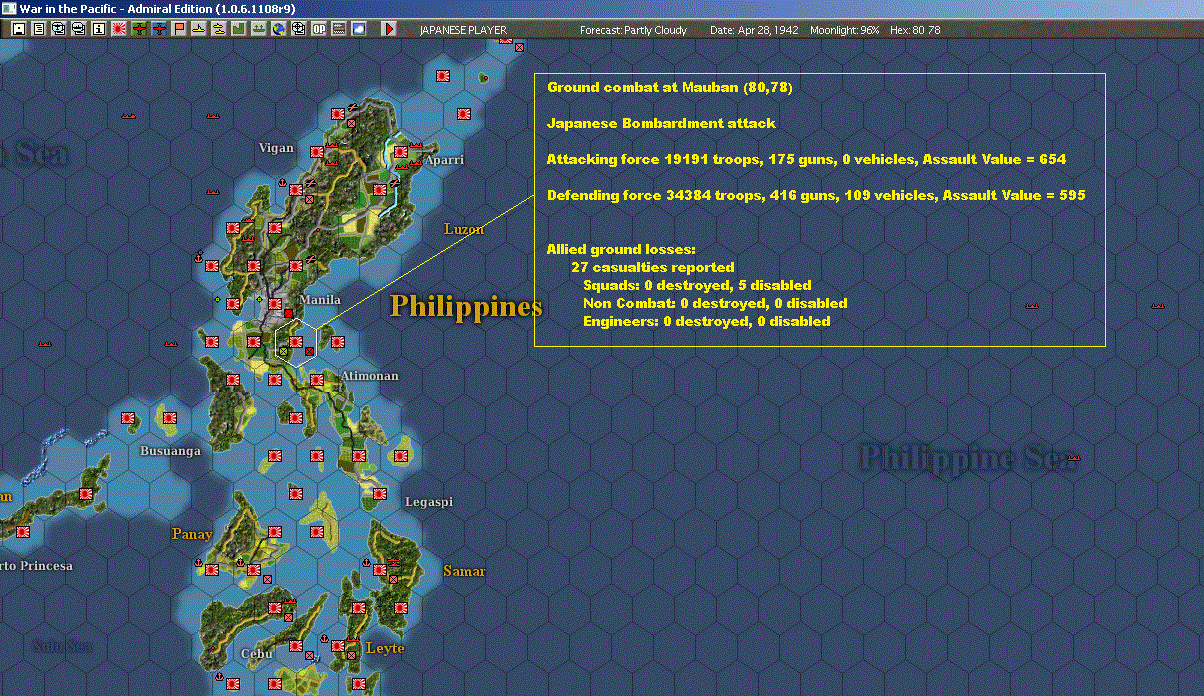
Task: Select red unit marker in Mauban hex
Action: pos(310,352)
